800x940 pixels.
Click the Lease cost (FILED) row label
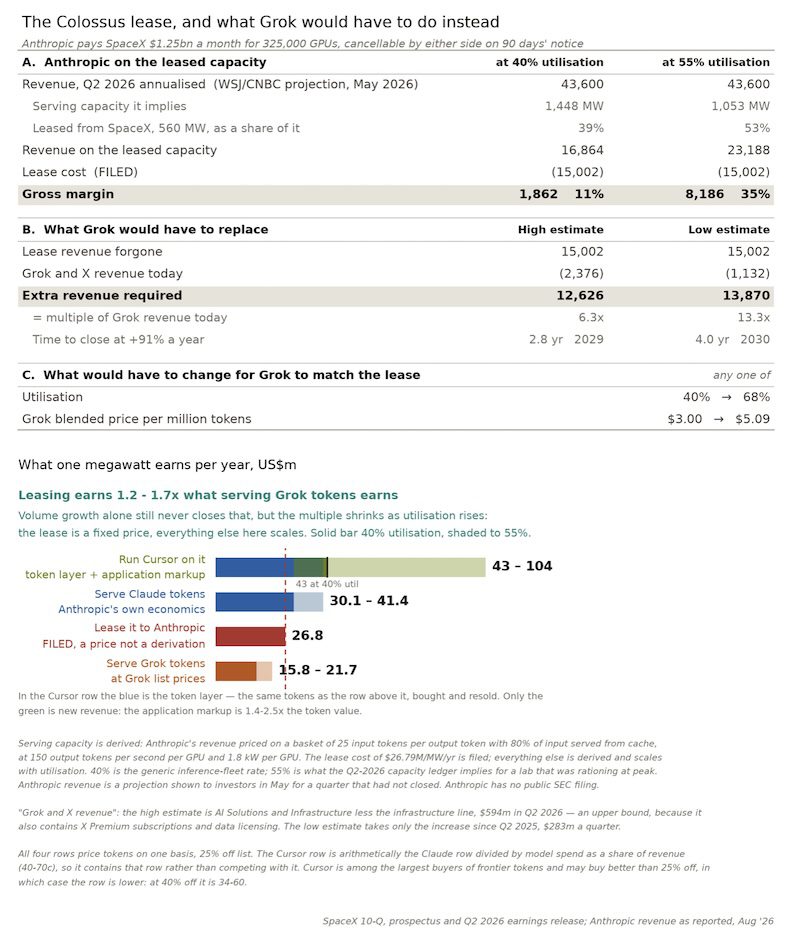tap(80, 172)
